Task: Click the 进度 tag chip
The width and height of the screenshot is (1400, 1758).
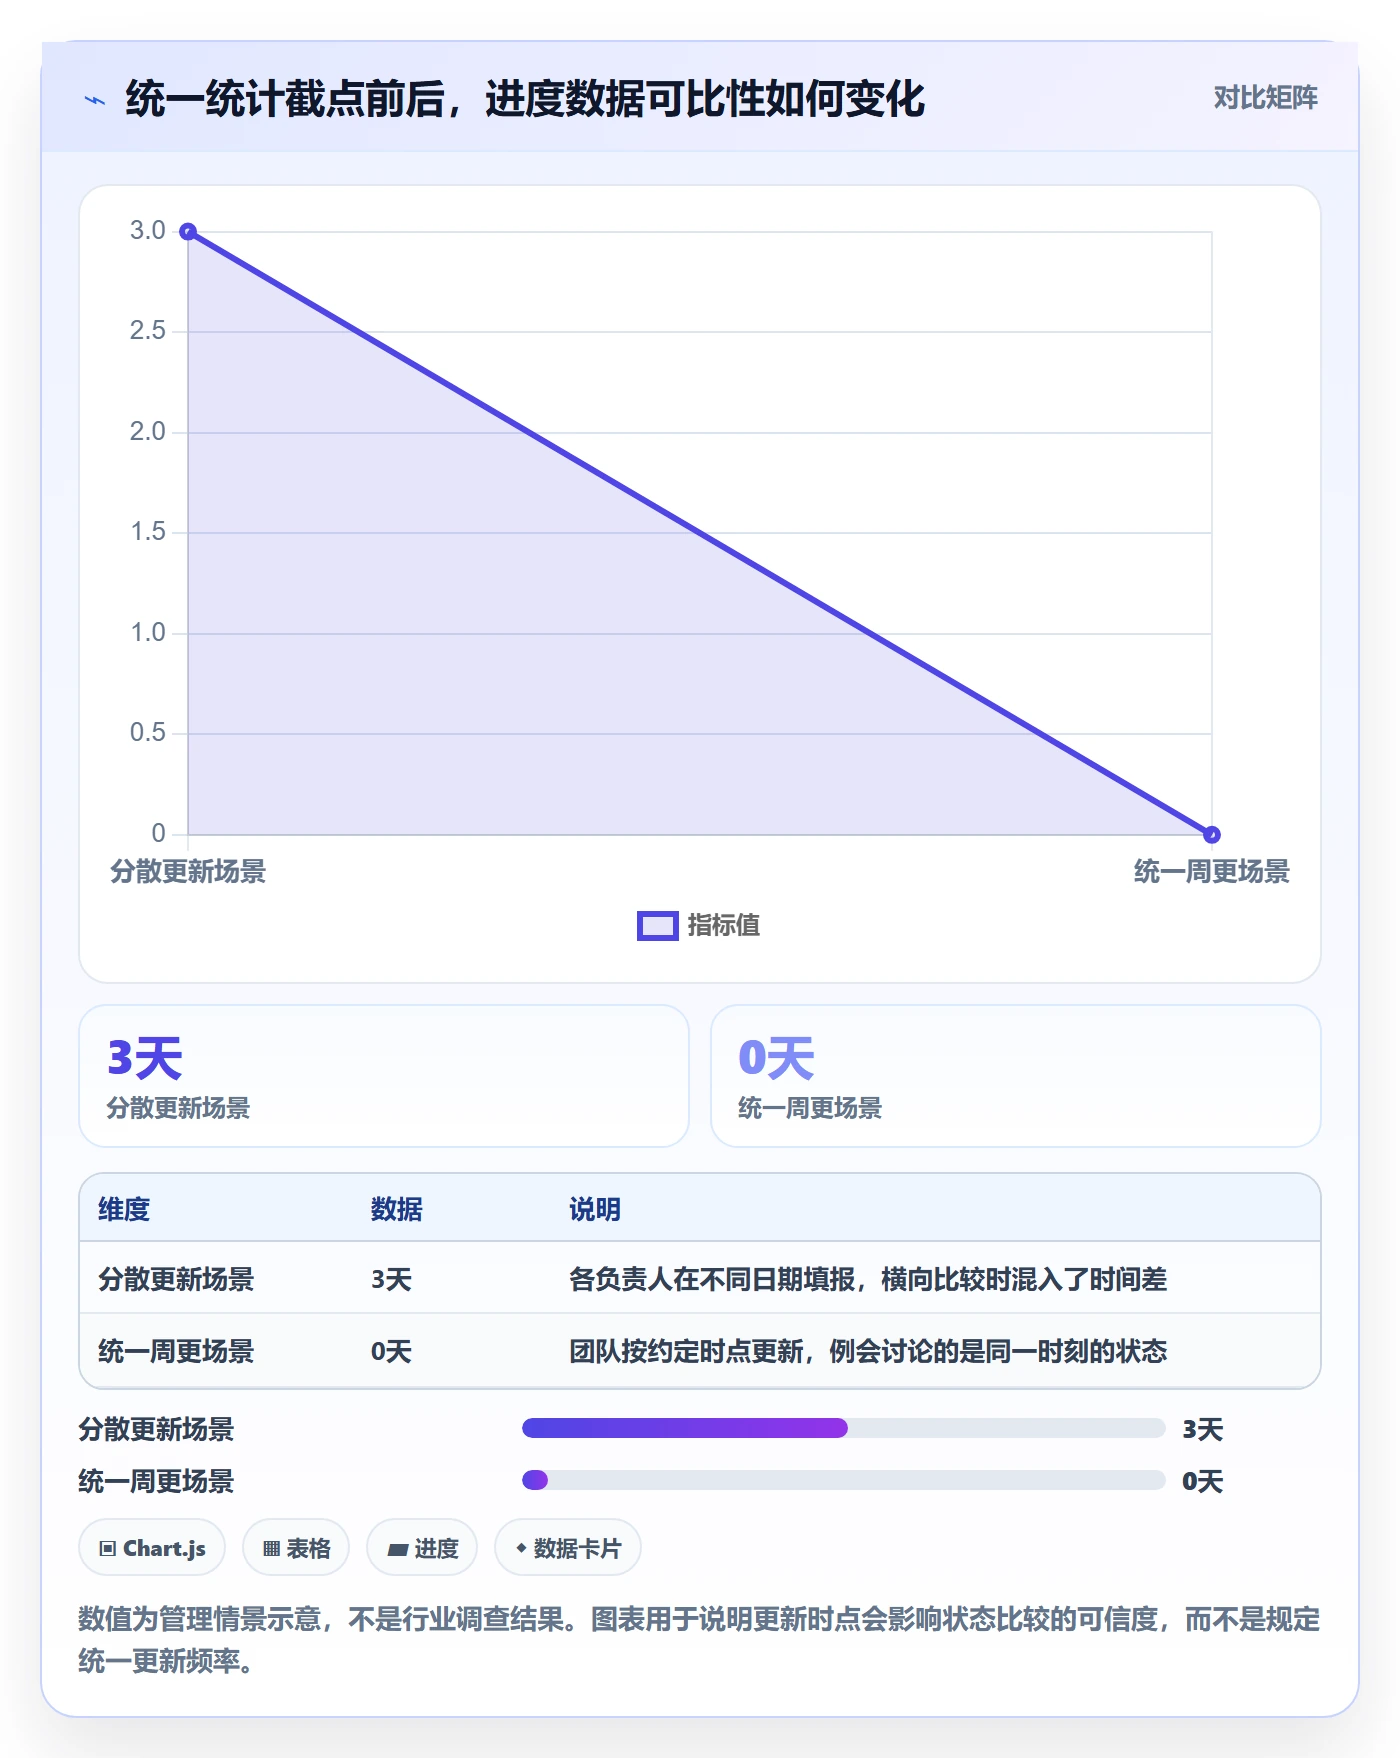Action: point(422,1548)
